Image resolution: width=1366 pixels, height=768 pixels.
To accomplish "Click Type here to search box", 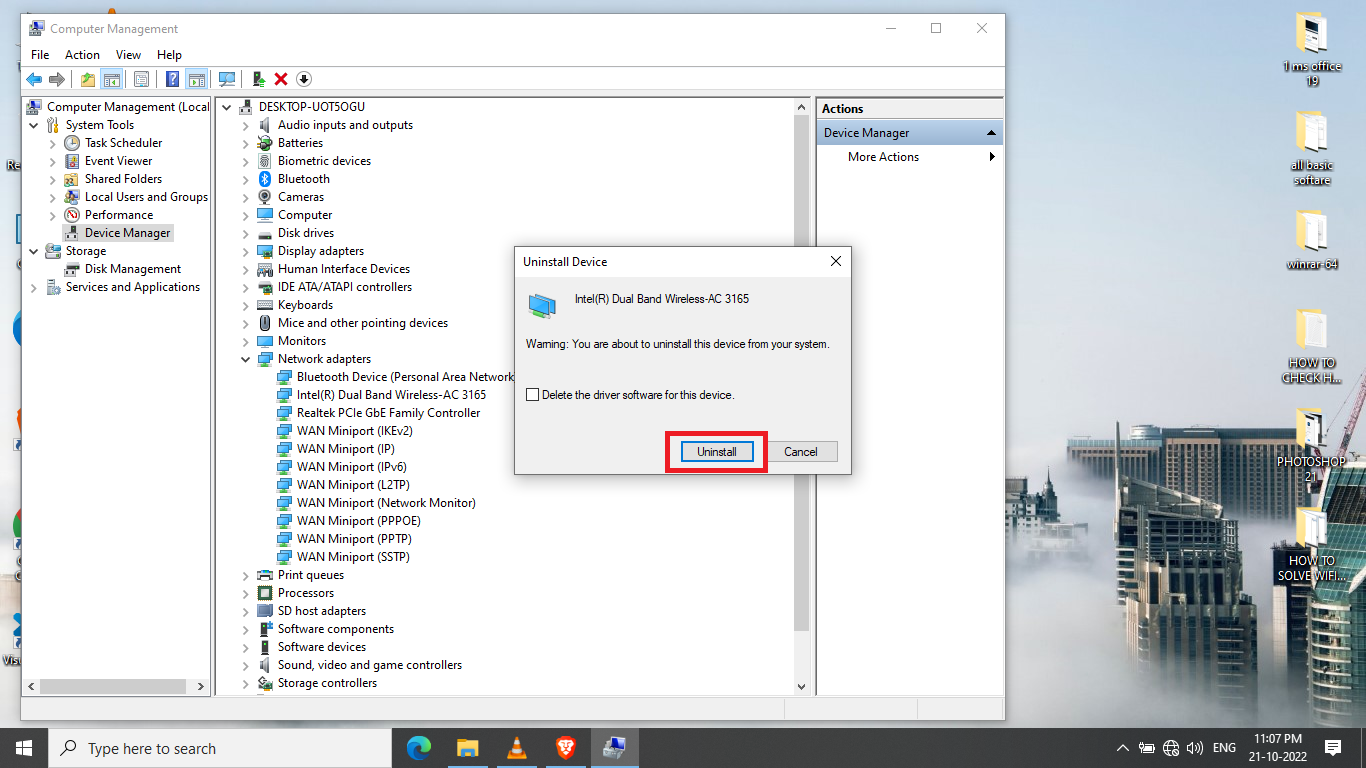I will [x=220, y=748].
